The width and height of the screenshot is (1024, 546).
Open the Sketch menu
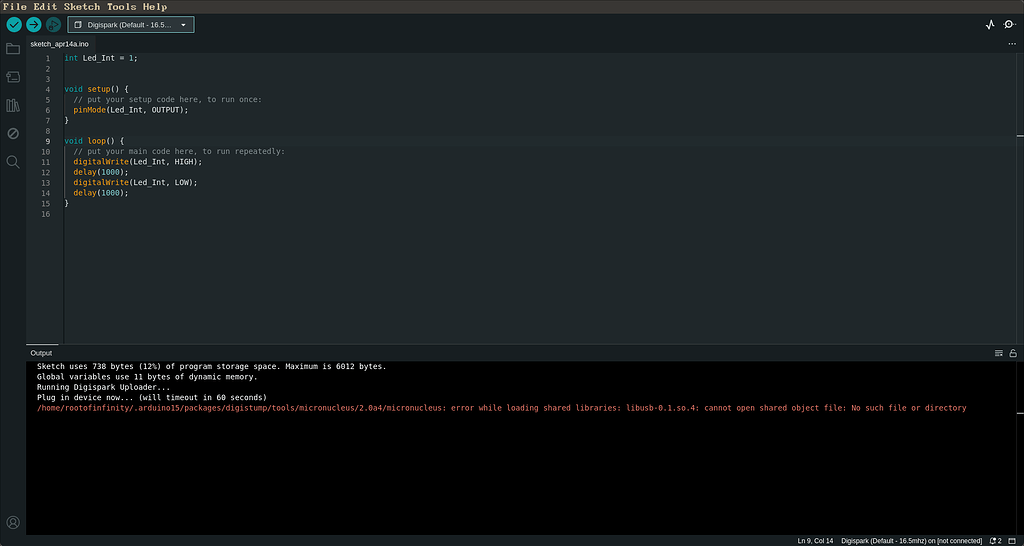83,7
